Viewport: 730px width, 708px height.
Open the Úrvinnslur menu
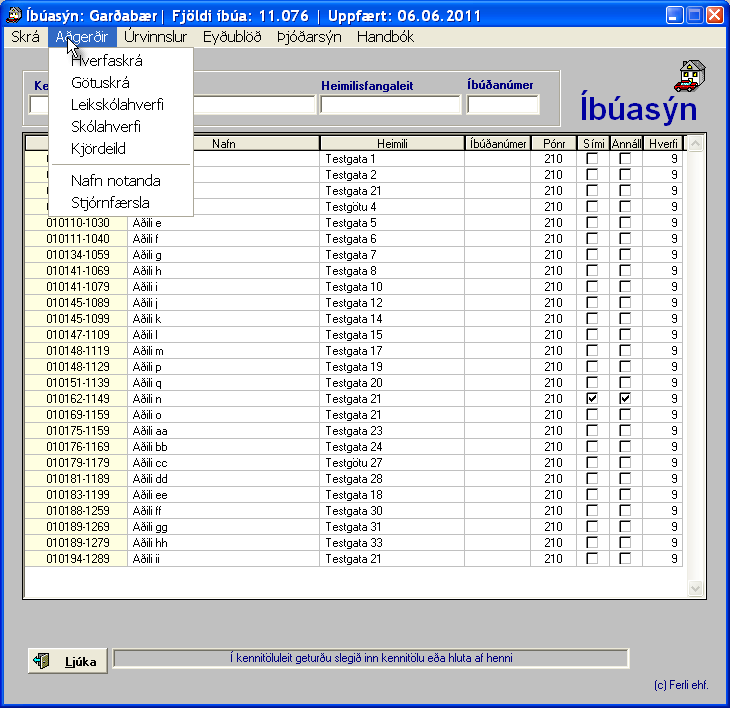point(155,37)
